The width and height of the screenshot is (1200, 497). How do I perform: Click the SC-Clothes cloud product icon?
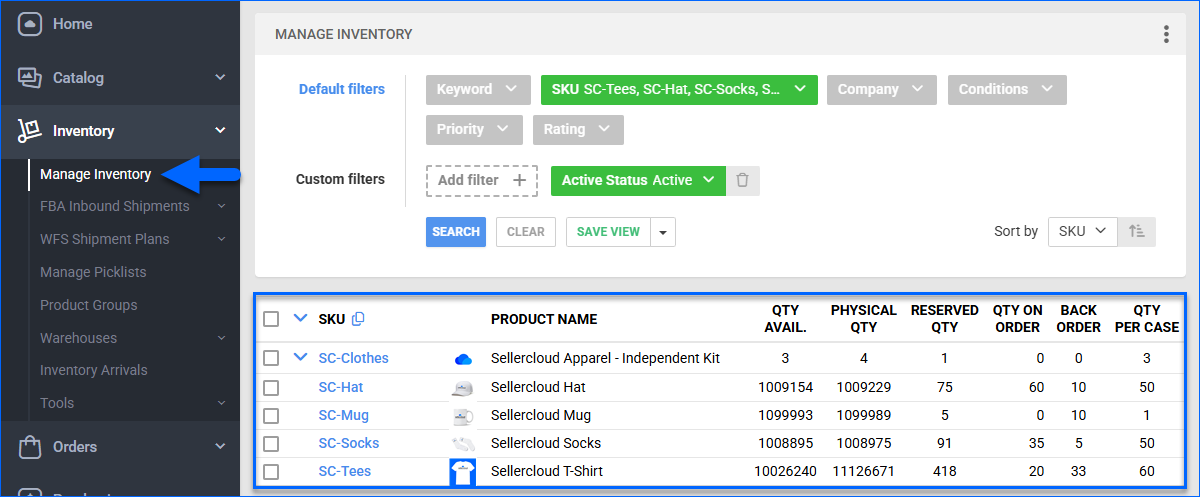(462, 359)
